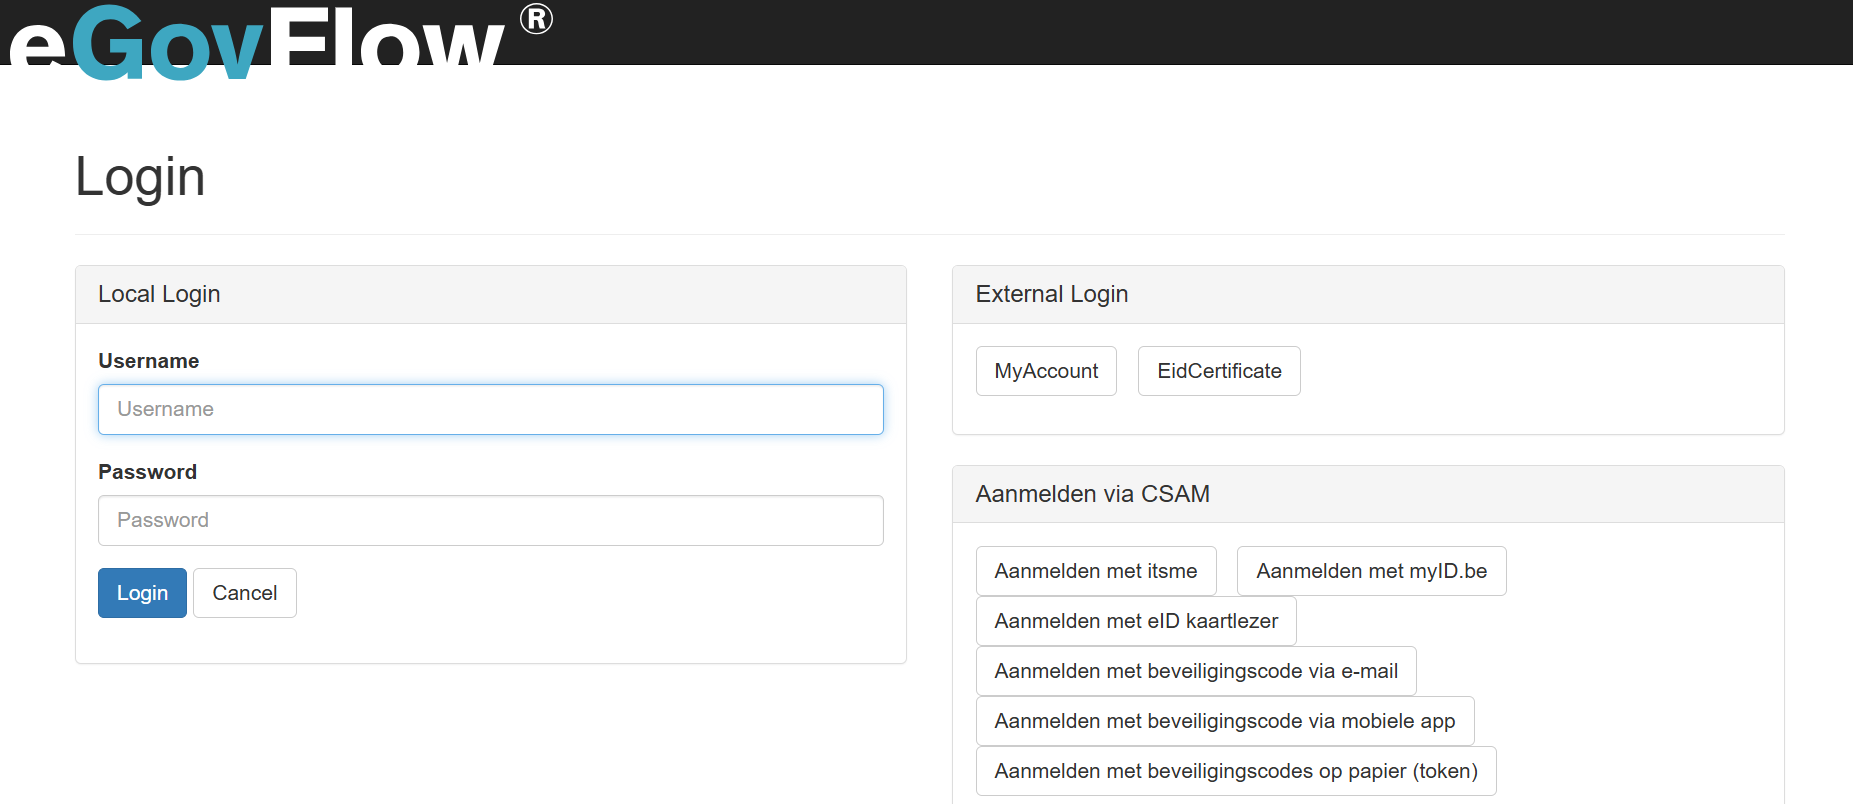Pick Aanmelden met beveiligingscode via e-mail
Screen dimensions: 1853x804
pyautogui.click(x=1196, y=671)
